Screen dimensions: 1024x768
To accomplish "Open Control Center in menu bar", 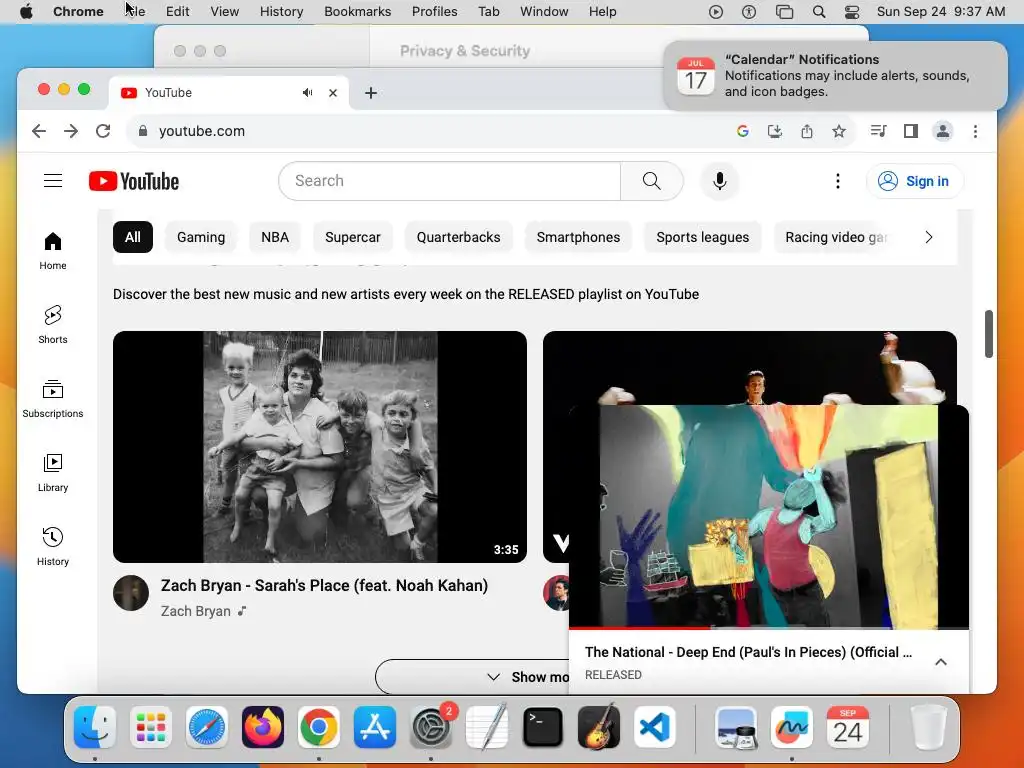I will point(852,11).
